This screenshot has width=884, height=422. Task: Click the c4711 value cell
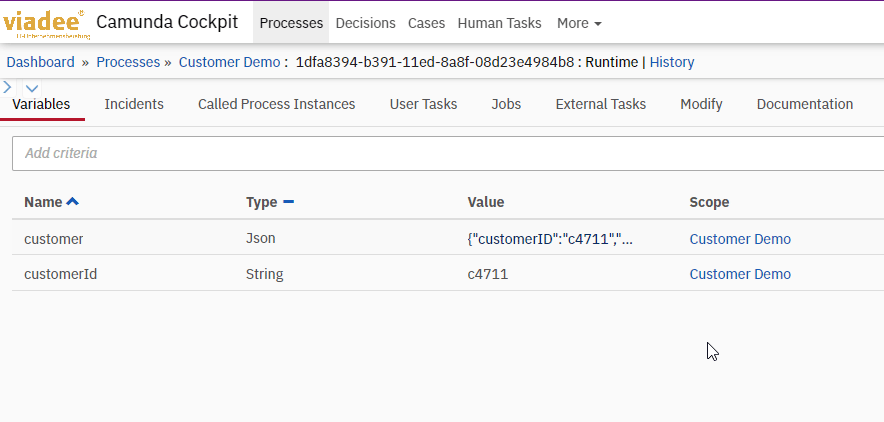coord(488,274)
